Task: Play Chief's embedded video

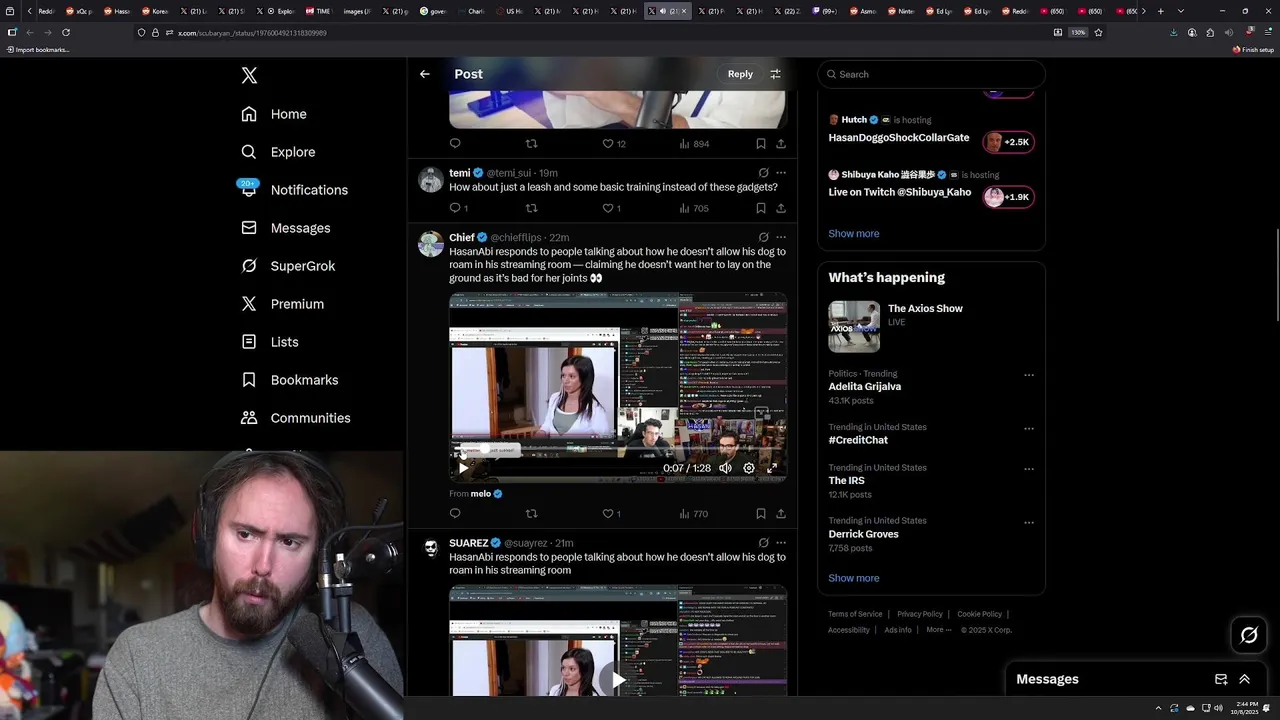Action: click(463, 468)
